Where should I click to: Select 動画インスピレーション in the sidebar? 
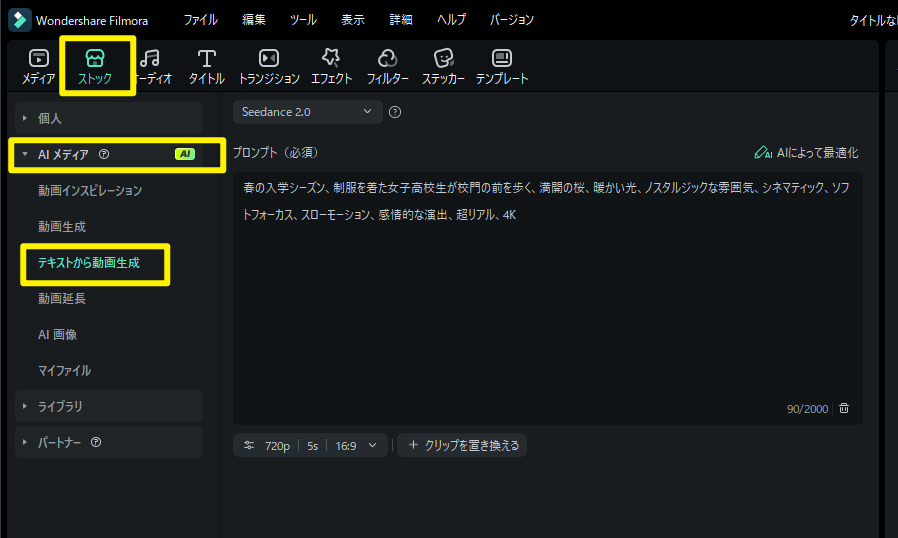90,191
